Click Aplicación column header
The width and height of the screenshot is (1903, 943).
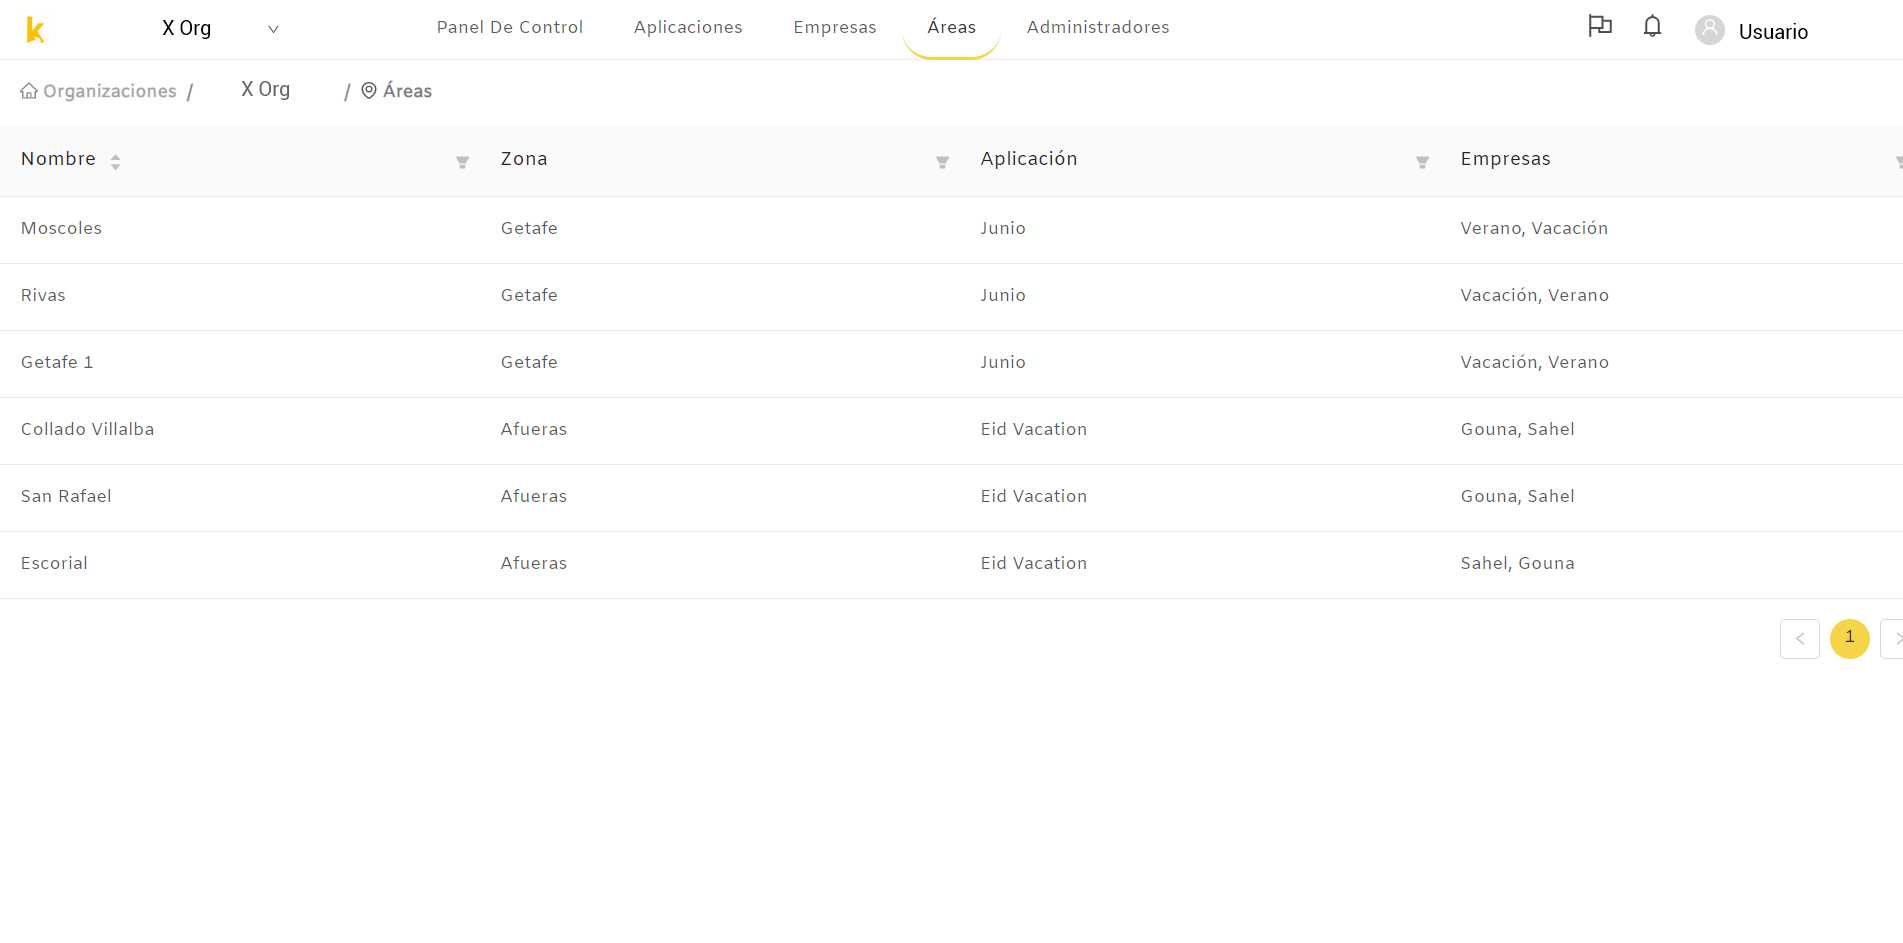point(1029,159)
